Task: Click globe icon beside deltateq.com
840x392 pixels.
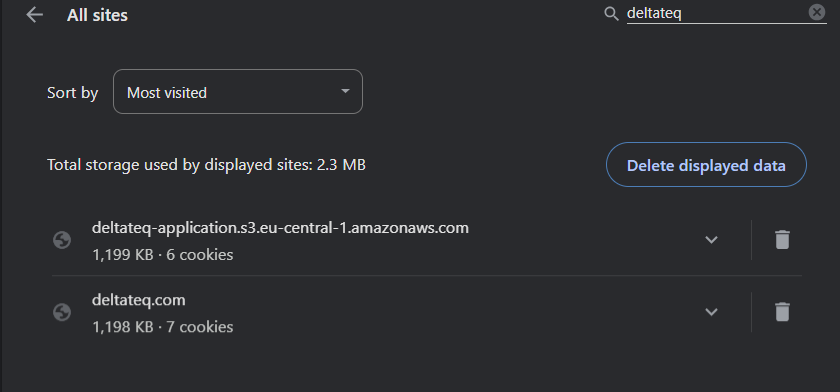Action: pyautogui.click(x=62, y=313)
